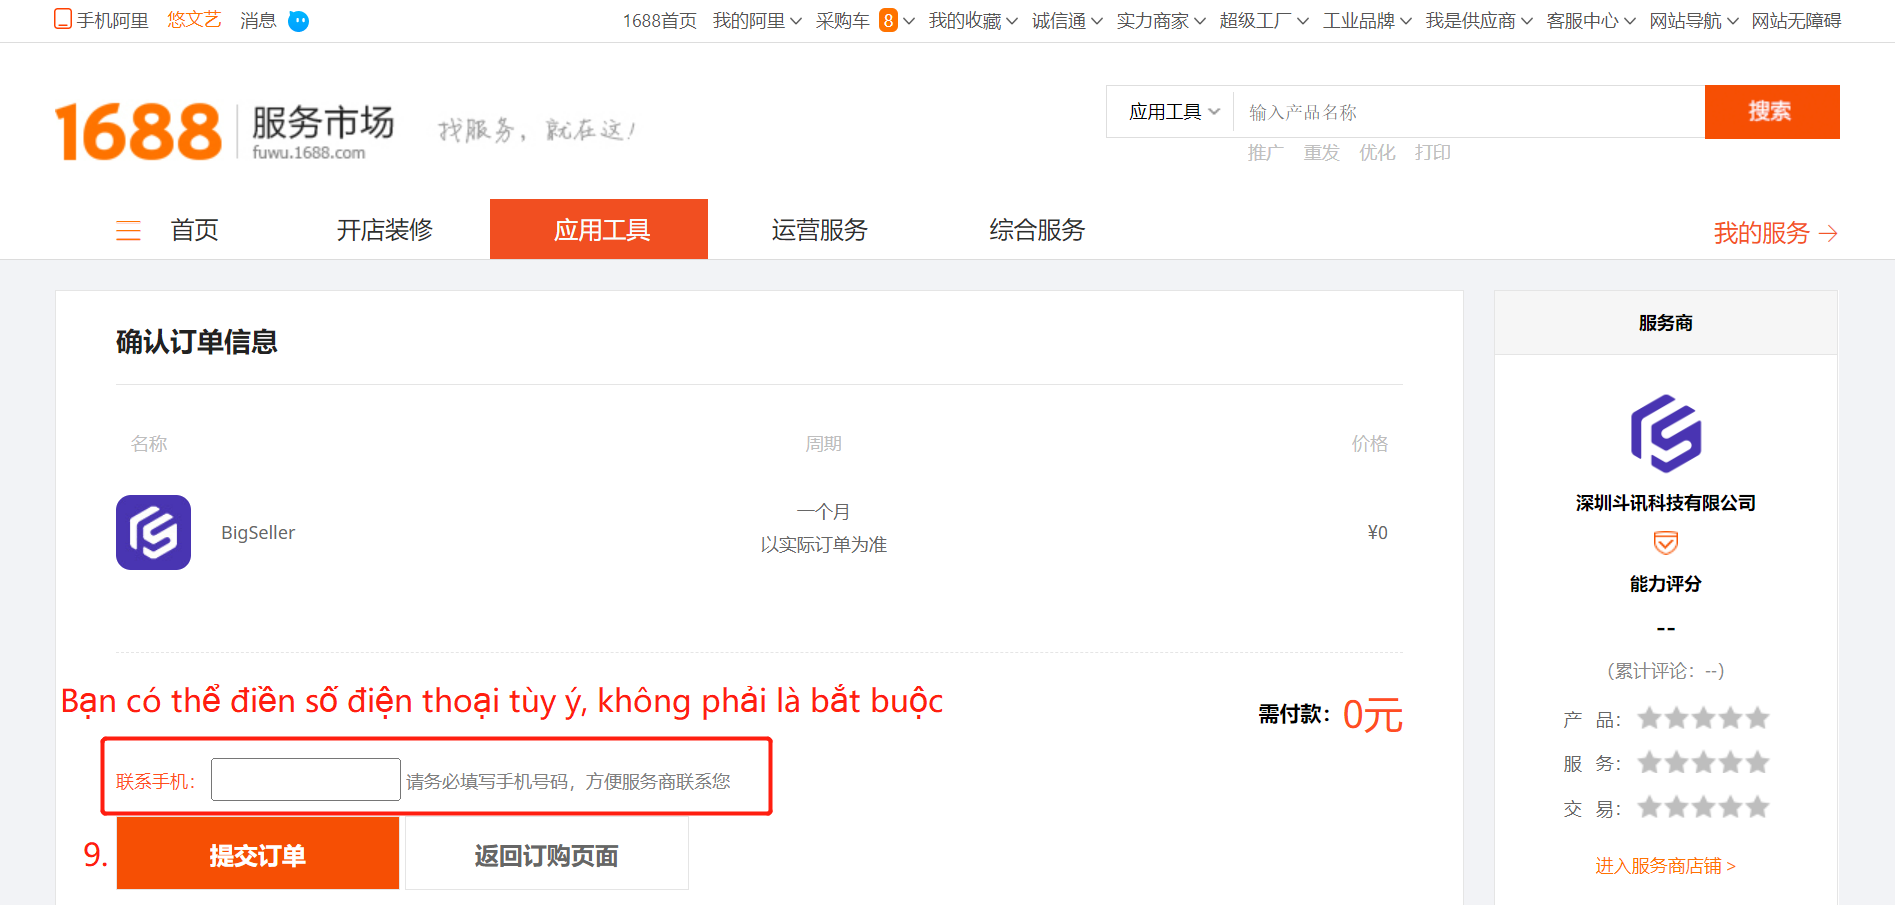The image size is (1895, 905).
Task: Click suggested keyword 优化
Action: point(1377,153)
